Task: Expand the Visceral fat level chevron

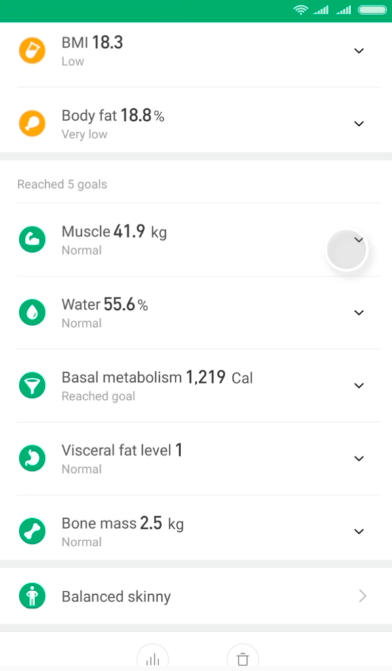Action: (359, 459)
